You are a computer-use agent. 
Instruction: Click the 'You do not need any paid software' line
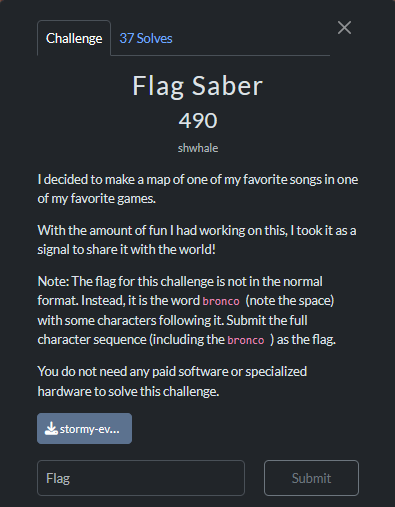(x=172, y=371)
